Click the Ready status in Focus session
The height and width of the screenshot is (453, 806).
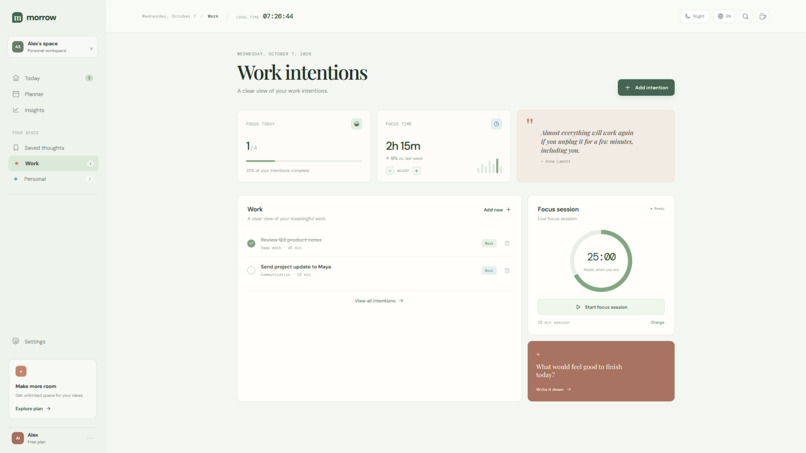pyautogui.click(x=657, y=209)
